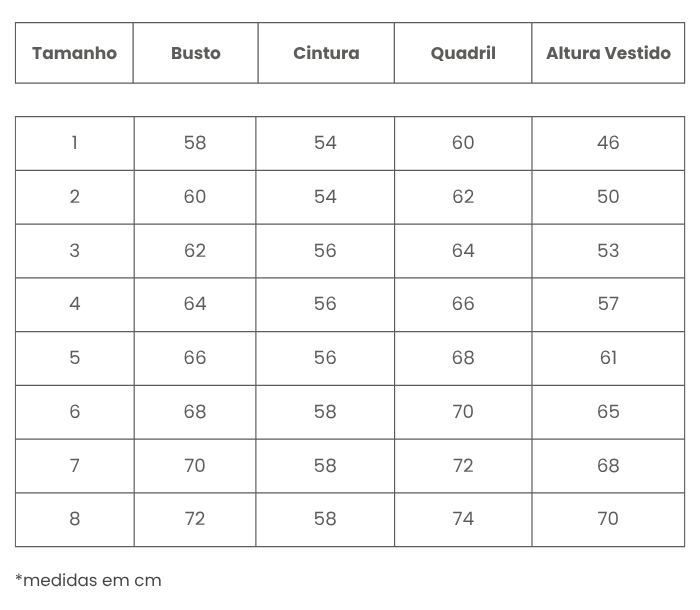Click the Cintura column header
Screen dimensions: 700x610
pos(326,53)
